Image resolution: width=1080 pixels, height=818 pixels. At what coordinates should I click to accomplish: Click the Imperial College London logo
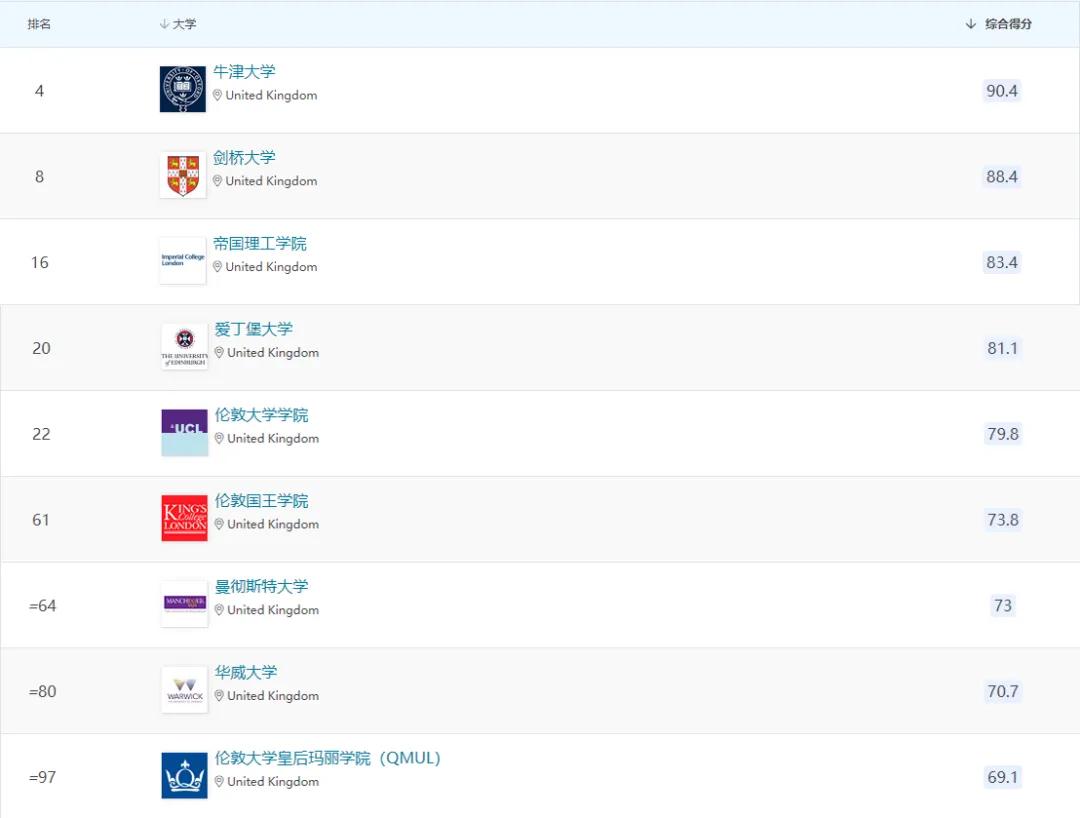coord(183,261)
